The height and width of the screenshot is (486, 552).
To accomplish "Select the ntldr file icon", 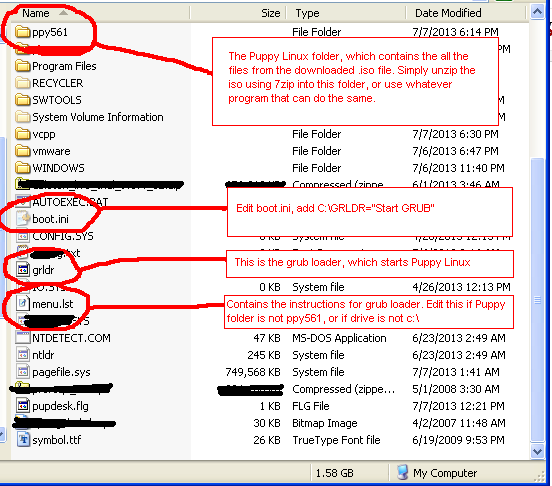I will [23, 355].
